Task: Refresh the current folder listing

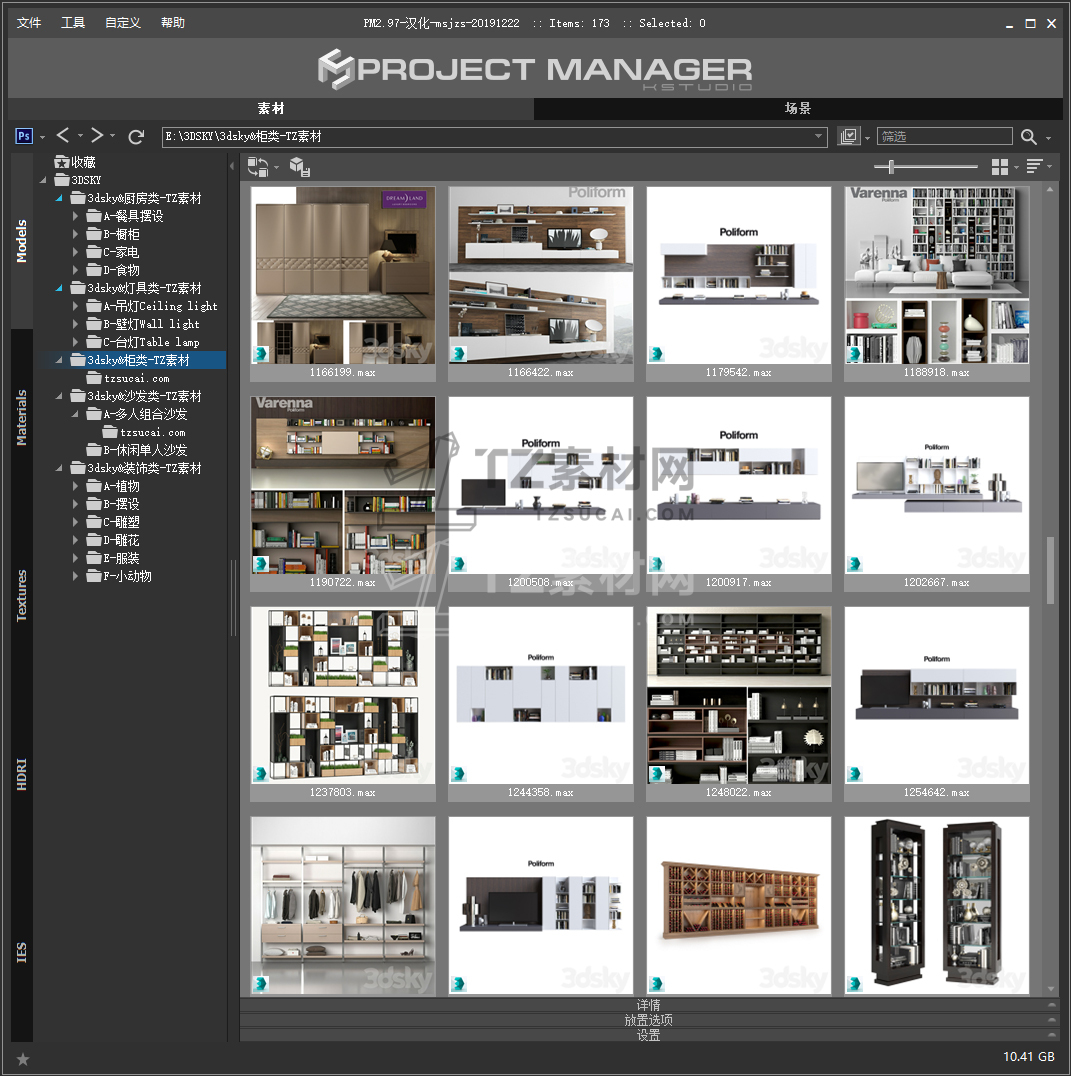Action: pyautogui.click(x=137, y=136)
